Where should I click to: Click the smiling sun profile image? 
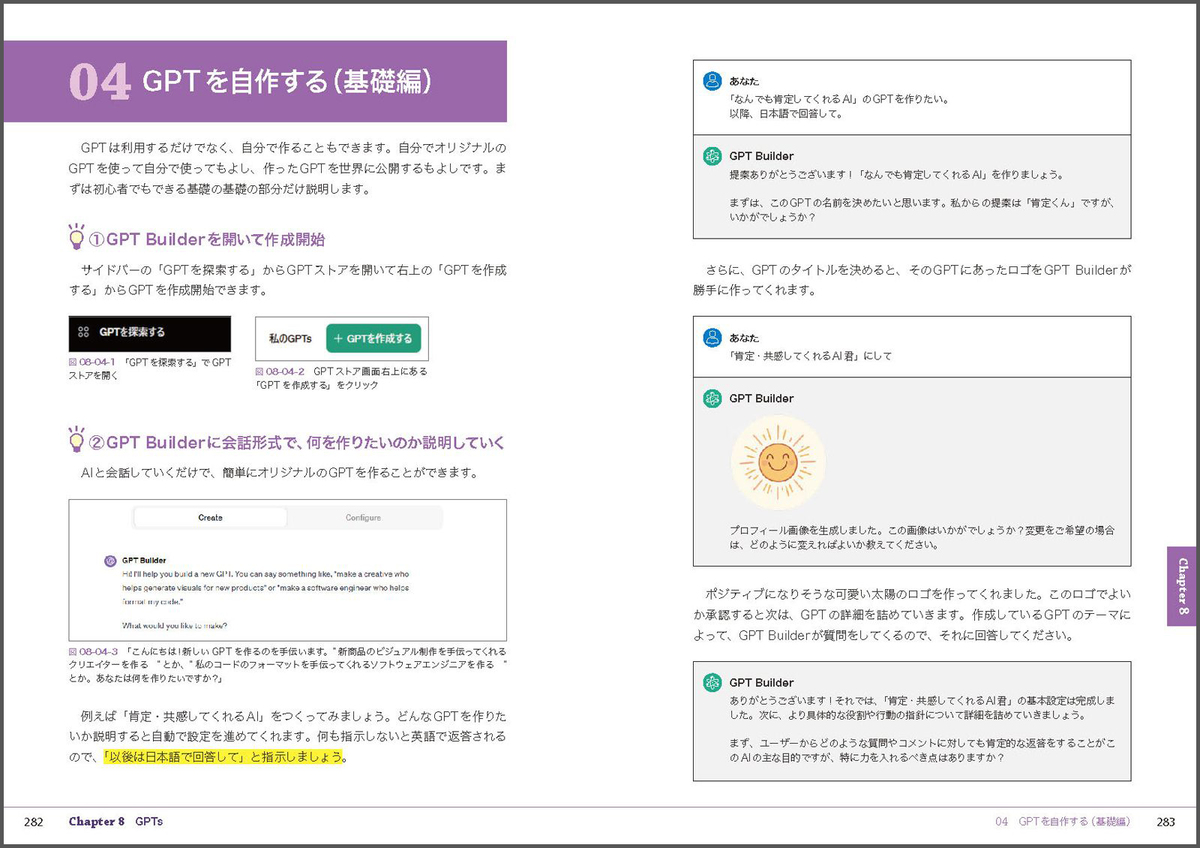click(x=777, y=463)
